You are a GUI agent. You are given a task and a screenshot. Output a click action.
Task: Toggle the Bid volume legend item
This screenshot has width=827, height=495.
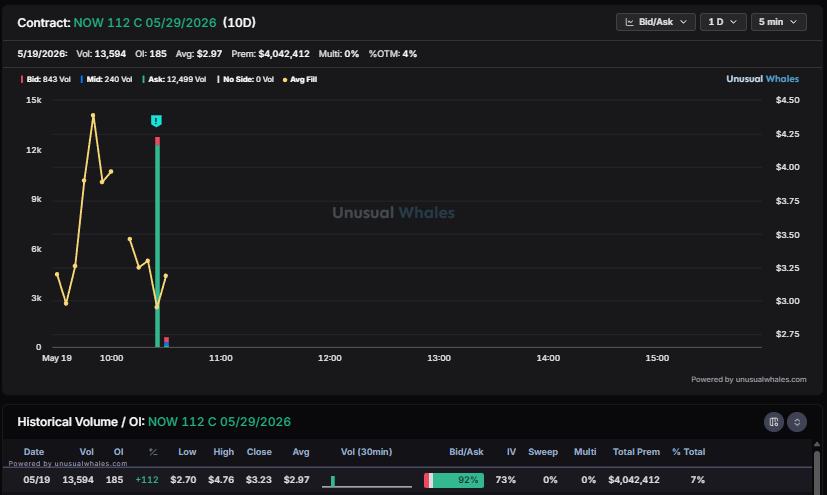click(x=46, y=80)
